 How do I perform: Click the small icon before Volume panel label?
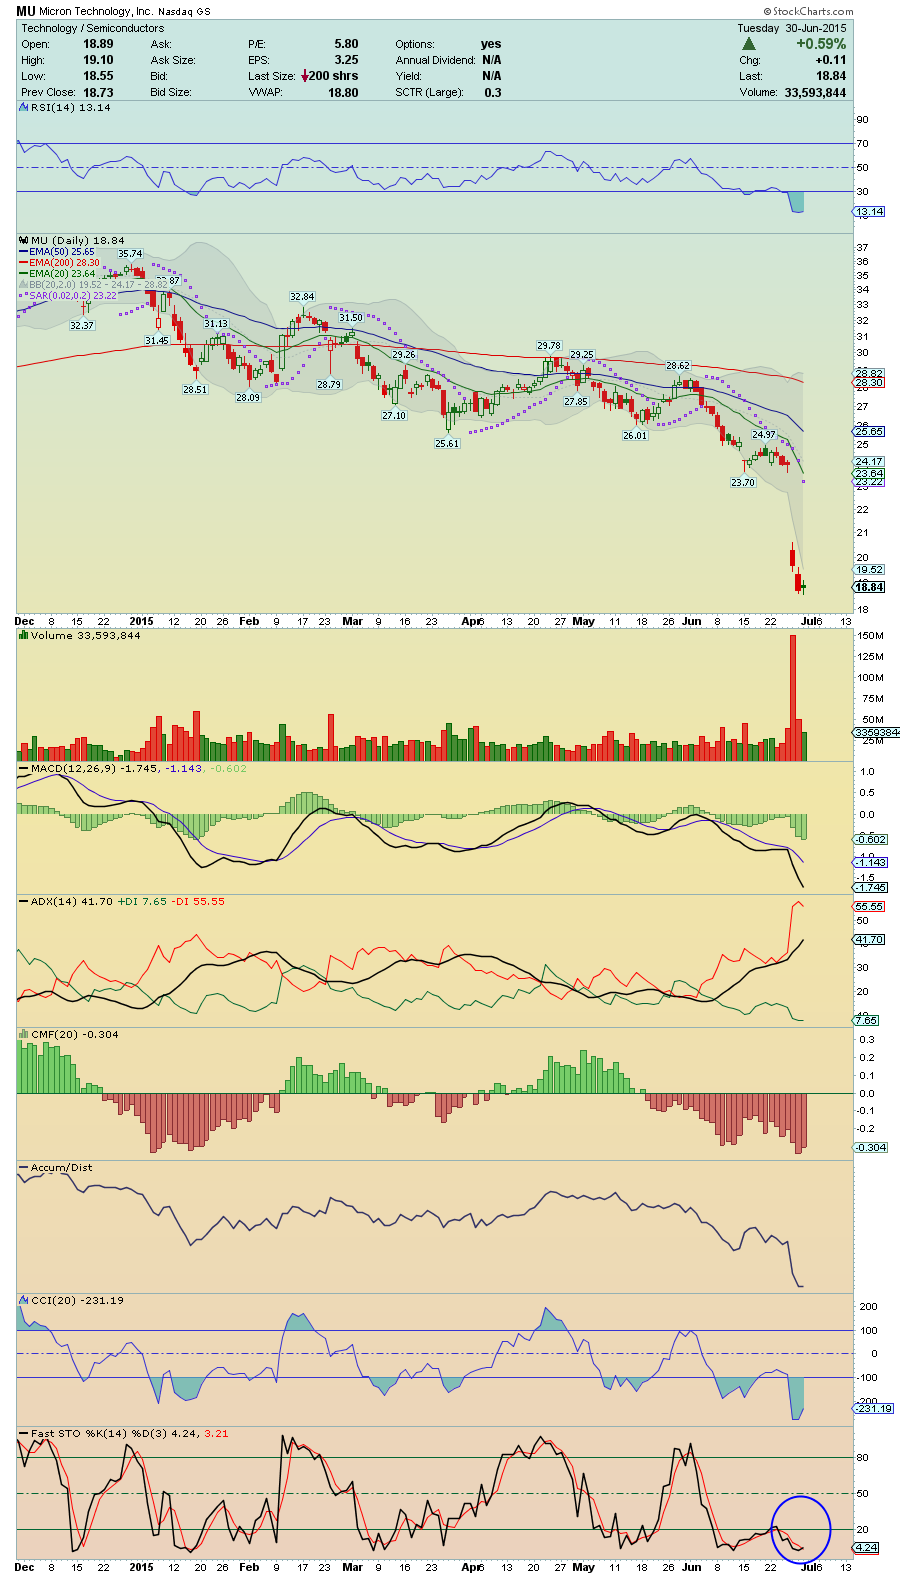25,635
